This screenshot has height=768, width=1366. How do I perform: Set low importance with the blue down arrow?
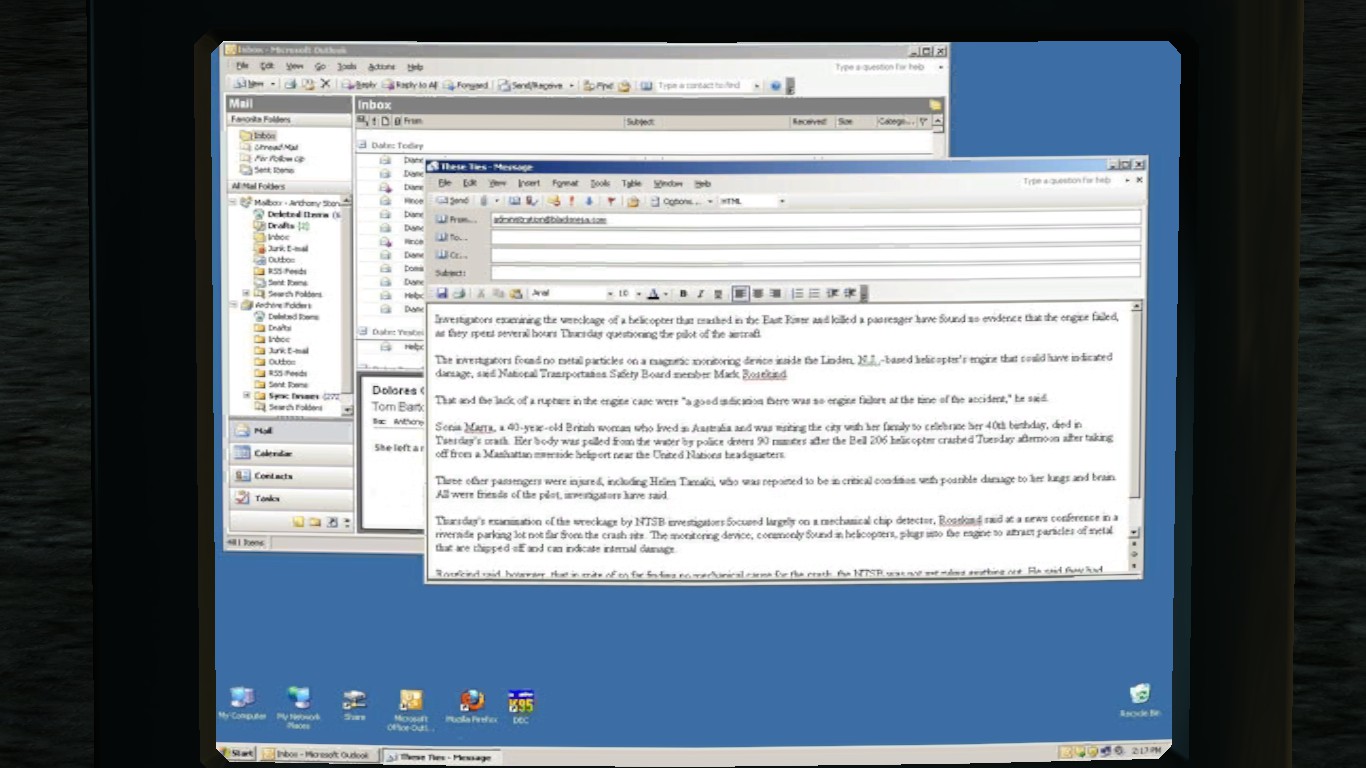tap(588, 201)
